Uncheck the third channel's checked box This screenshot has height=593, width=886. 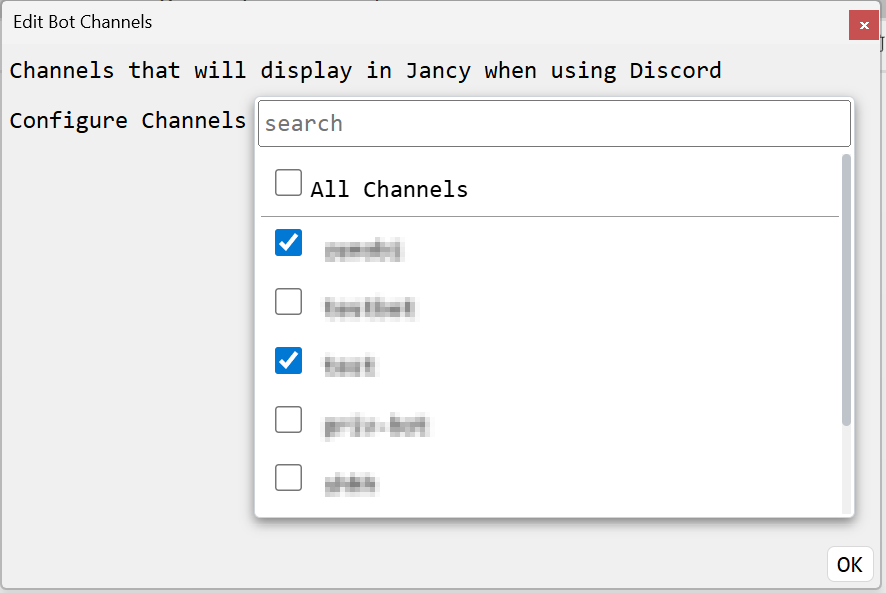click(288, 361)
